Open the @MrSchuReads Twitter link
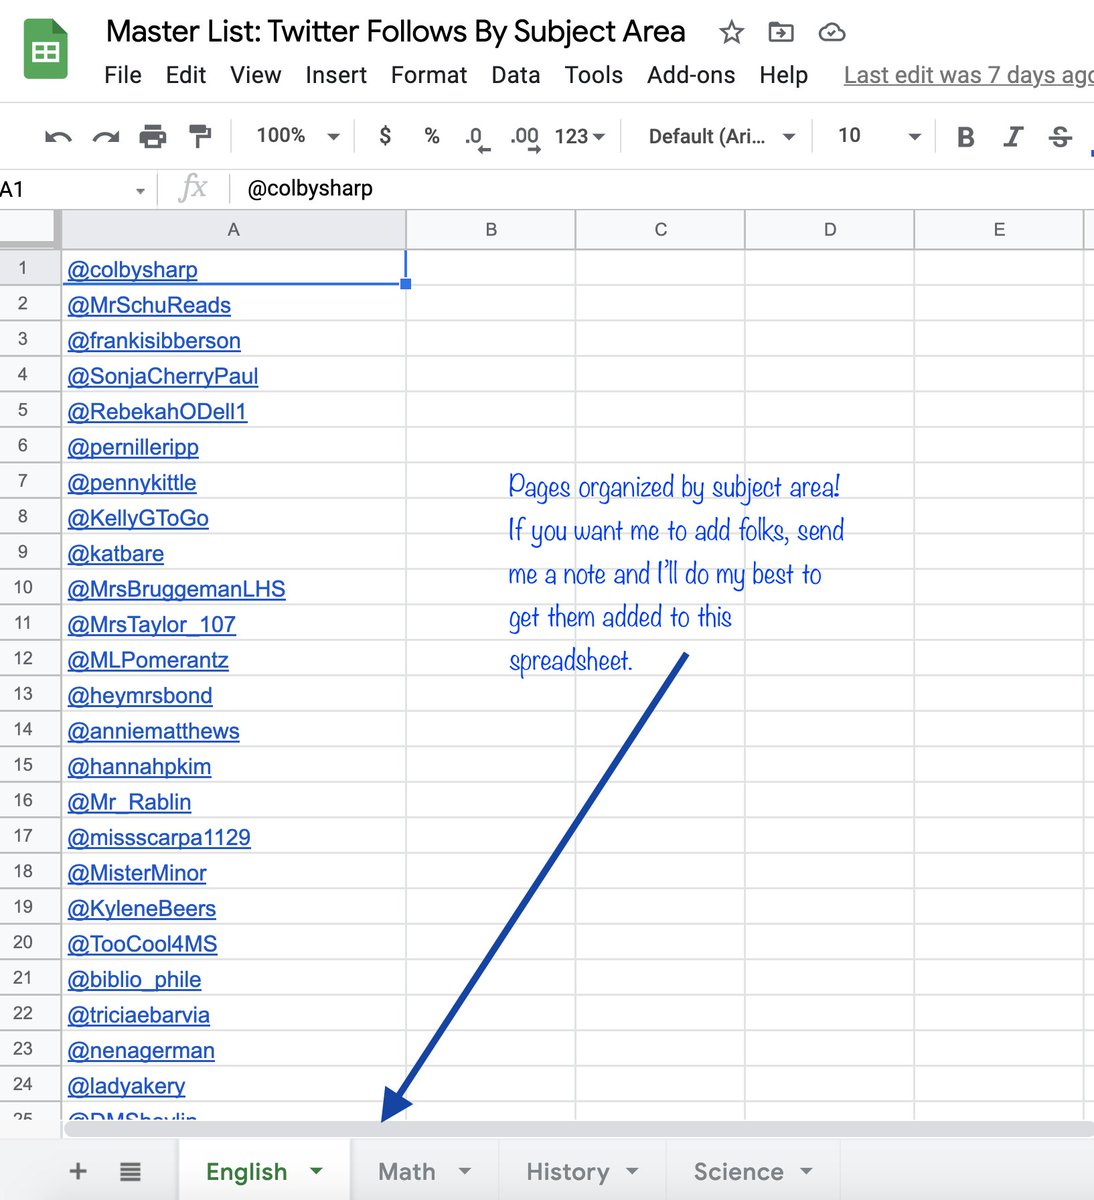Screen dimensions: 1094x1200 pos(149,305)
